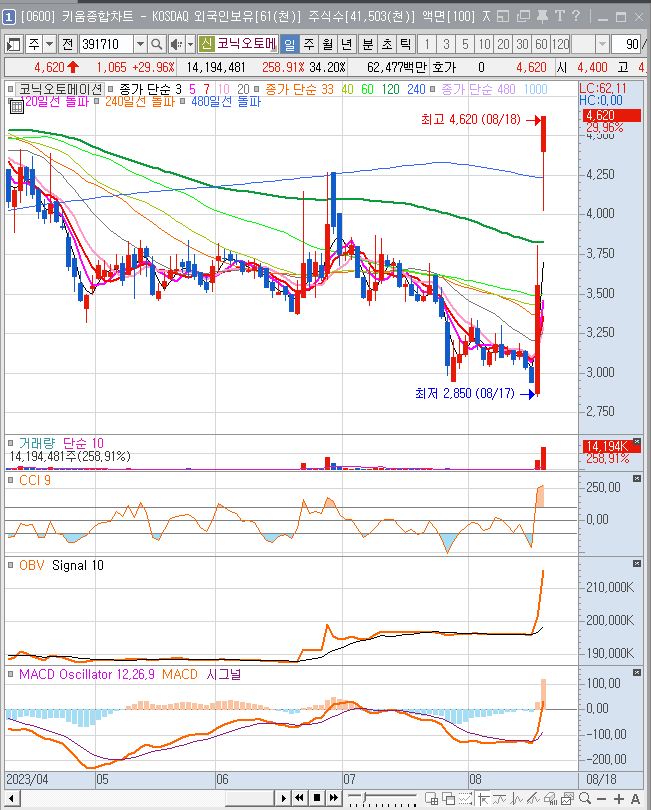Click the letter A icon in bottom toolbar

click(635, 799)
